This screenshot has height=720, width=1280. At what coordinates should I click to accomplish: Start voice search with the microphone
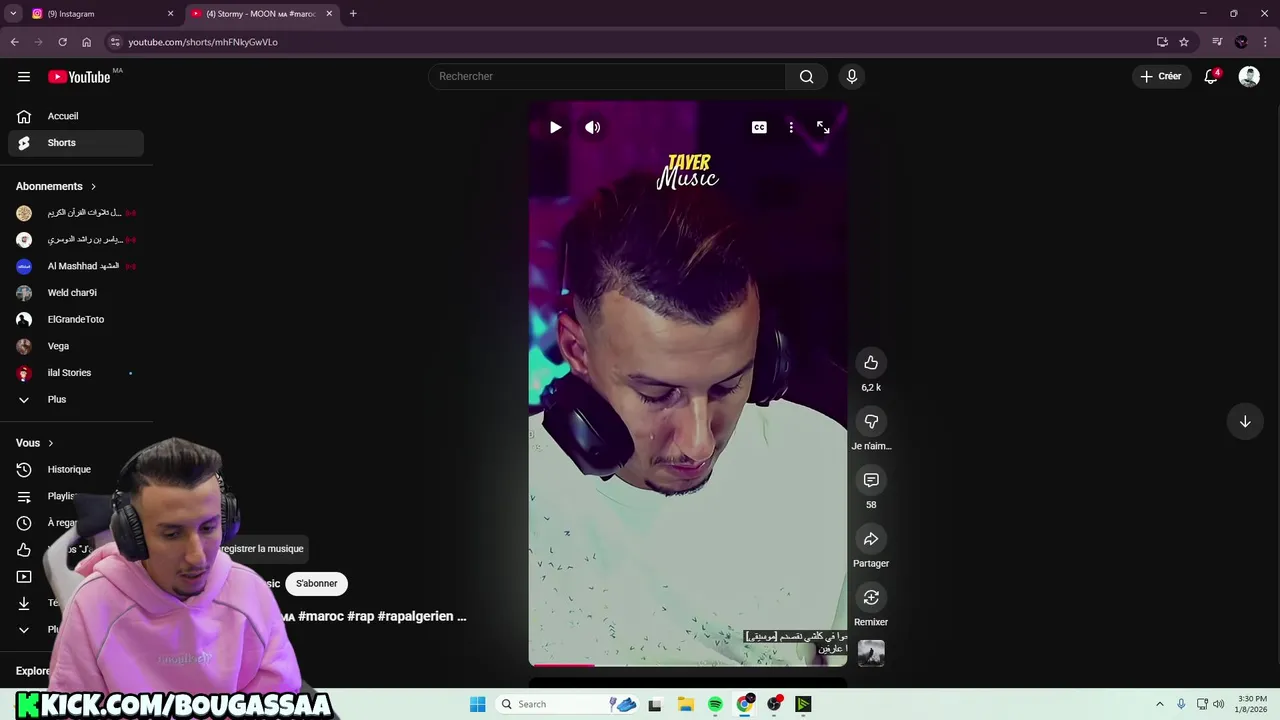(x=852, y=77)
